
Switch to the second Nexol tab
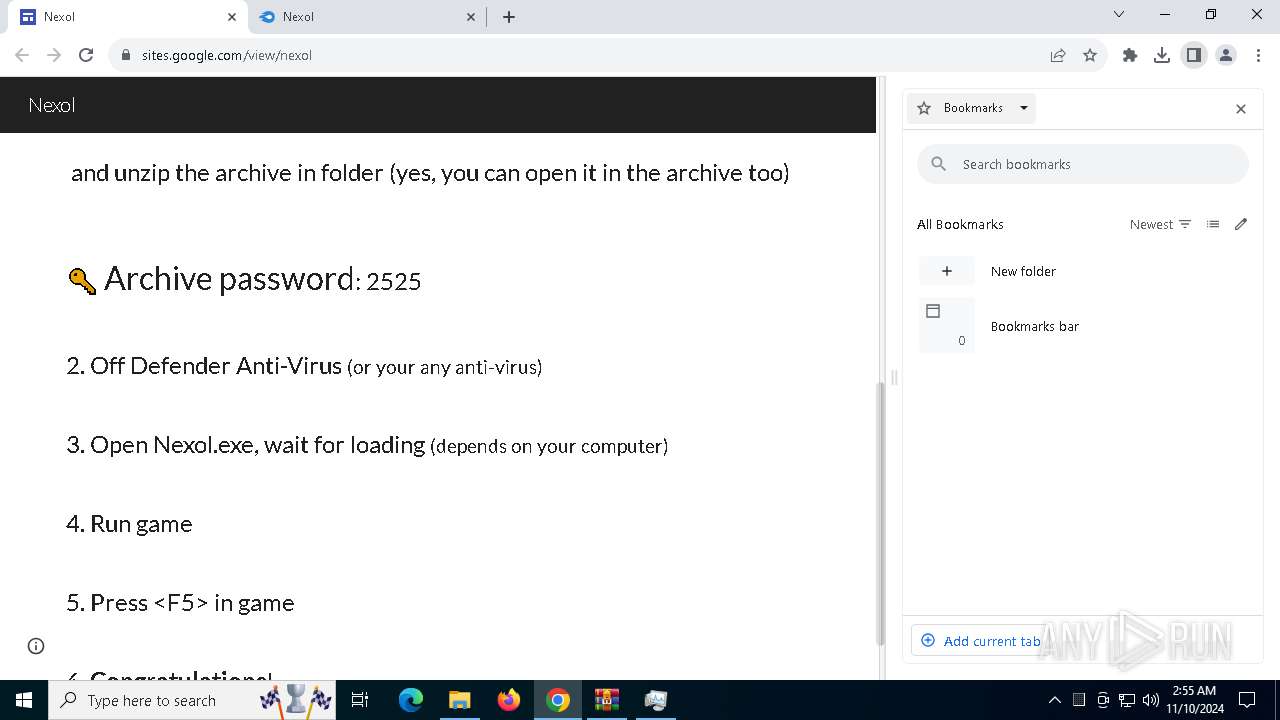365,17
